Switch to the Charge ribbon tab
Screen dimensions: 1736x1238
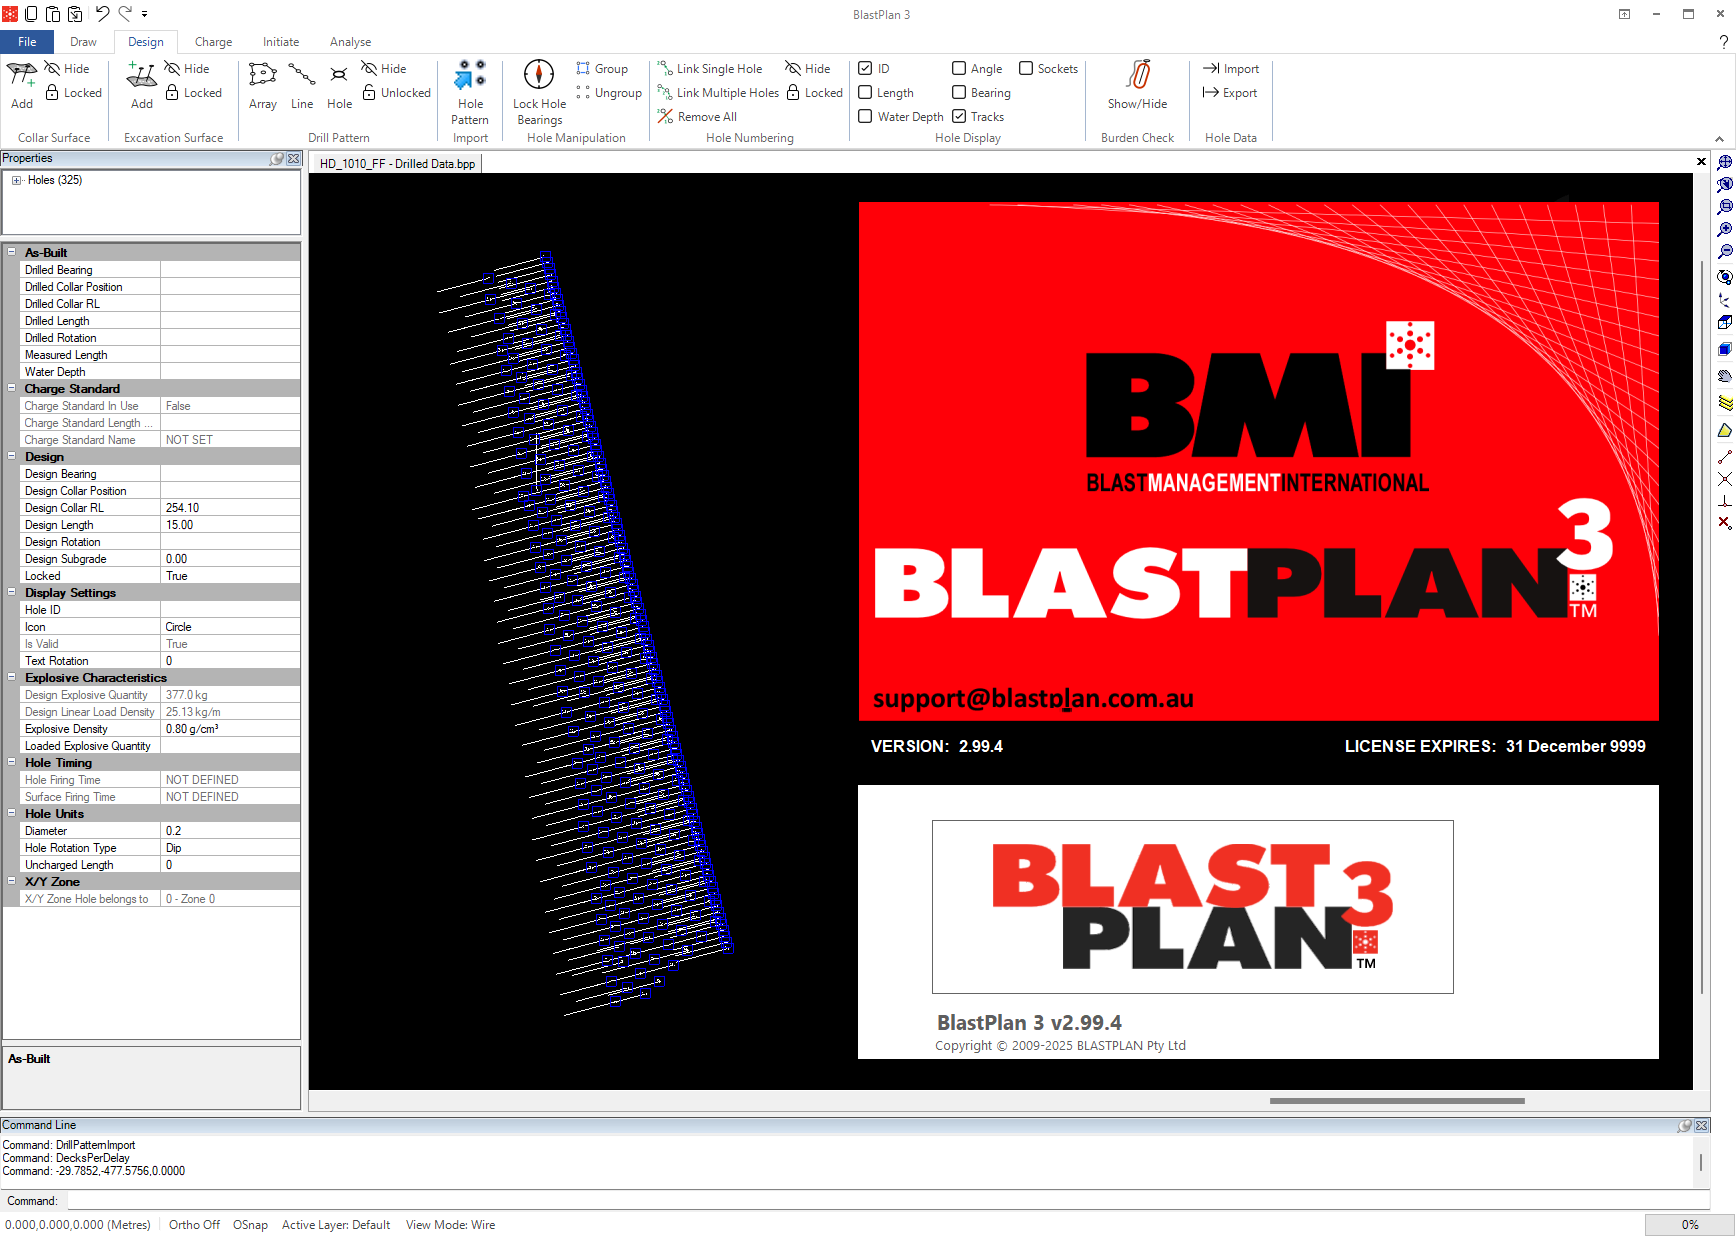213,42
